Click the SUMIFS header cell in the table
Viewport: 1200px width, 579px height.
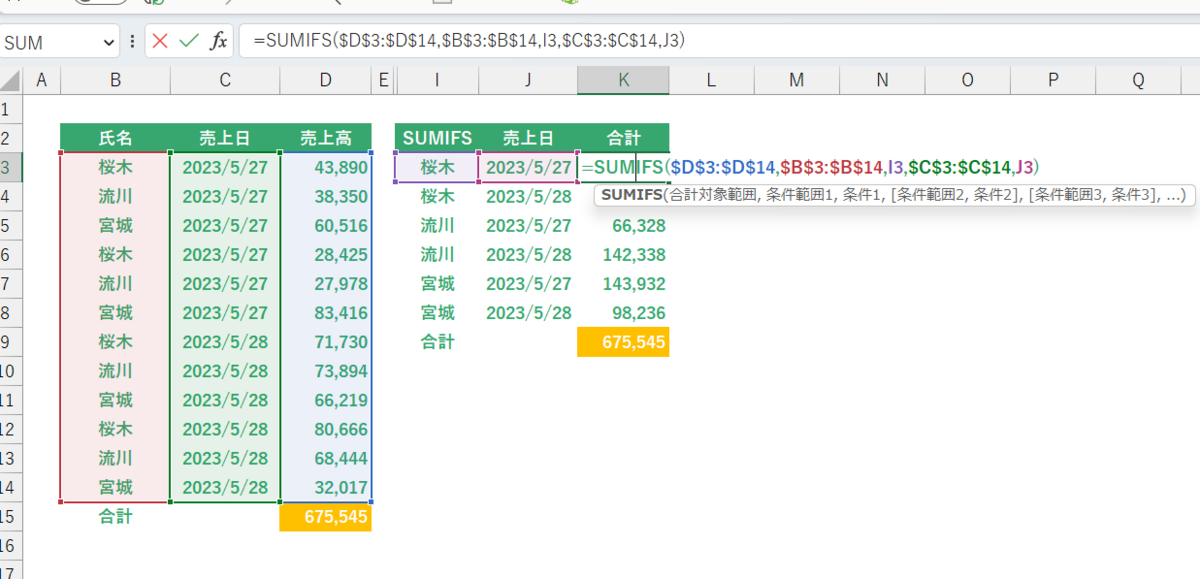click(437, 138)
